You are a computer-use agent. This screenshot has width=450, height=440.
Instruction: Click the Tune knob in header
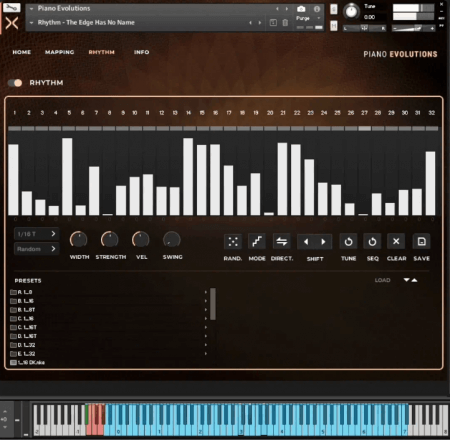[351, 12]
